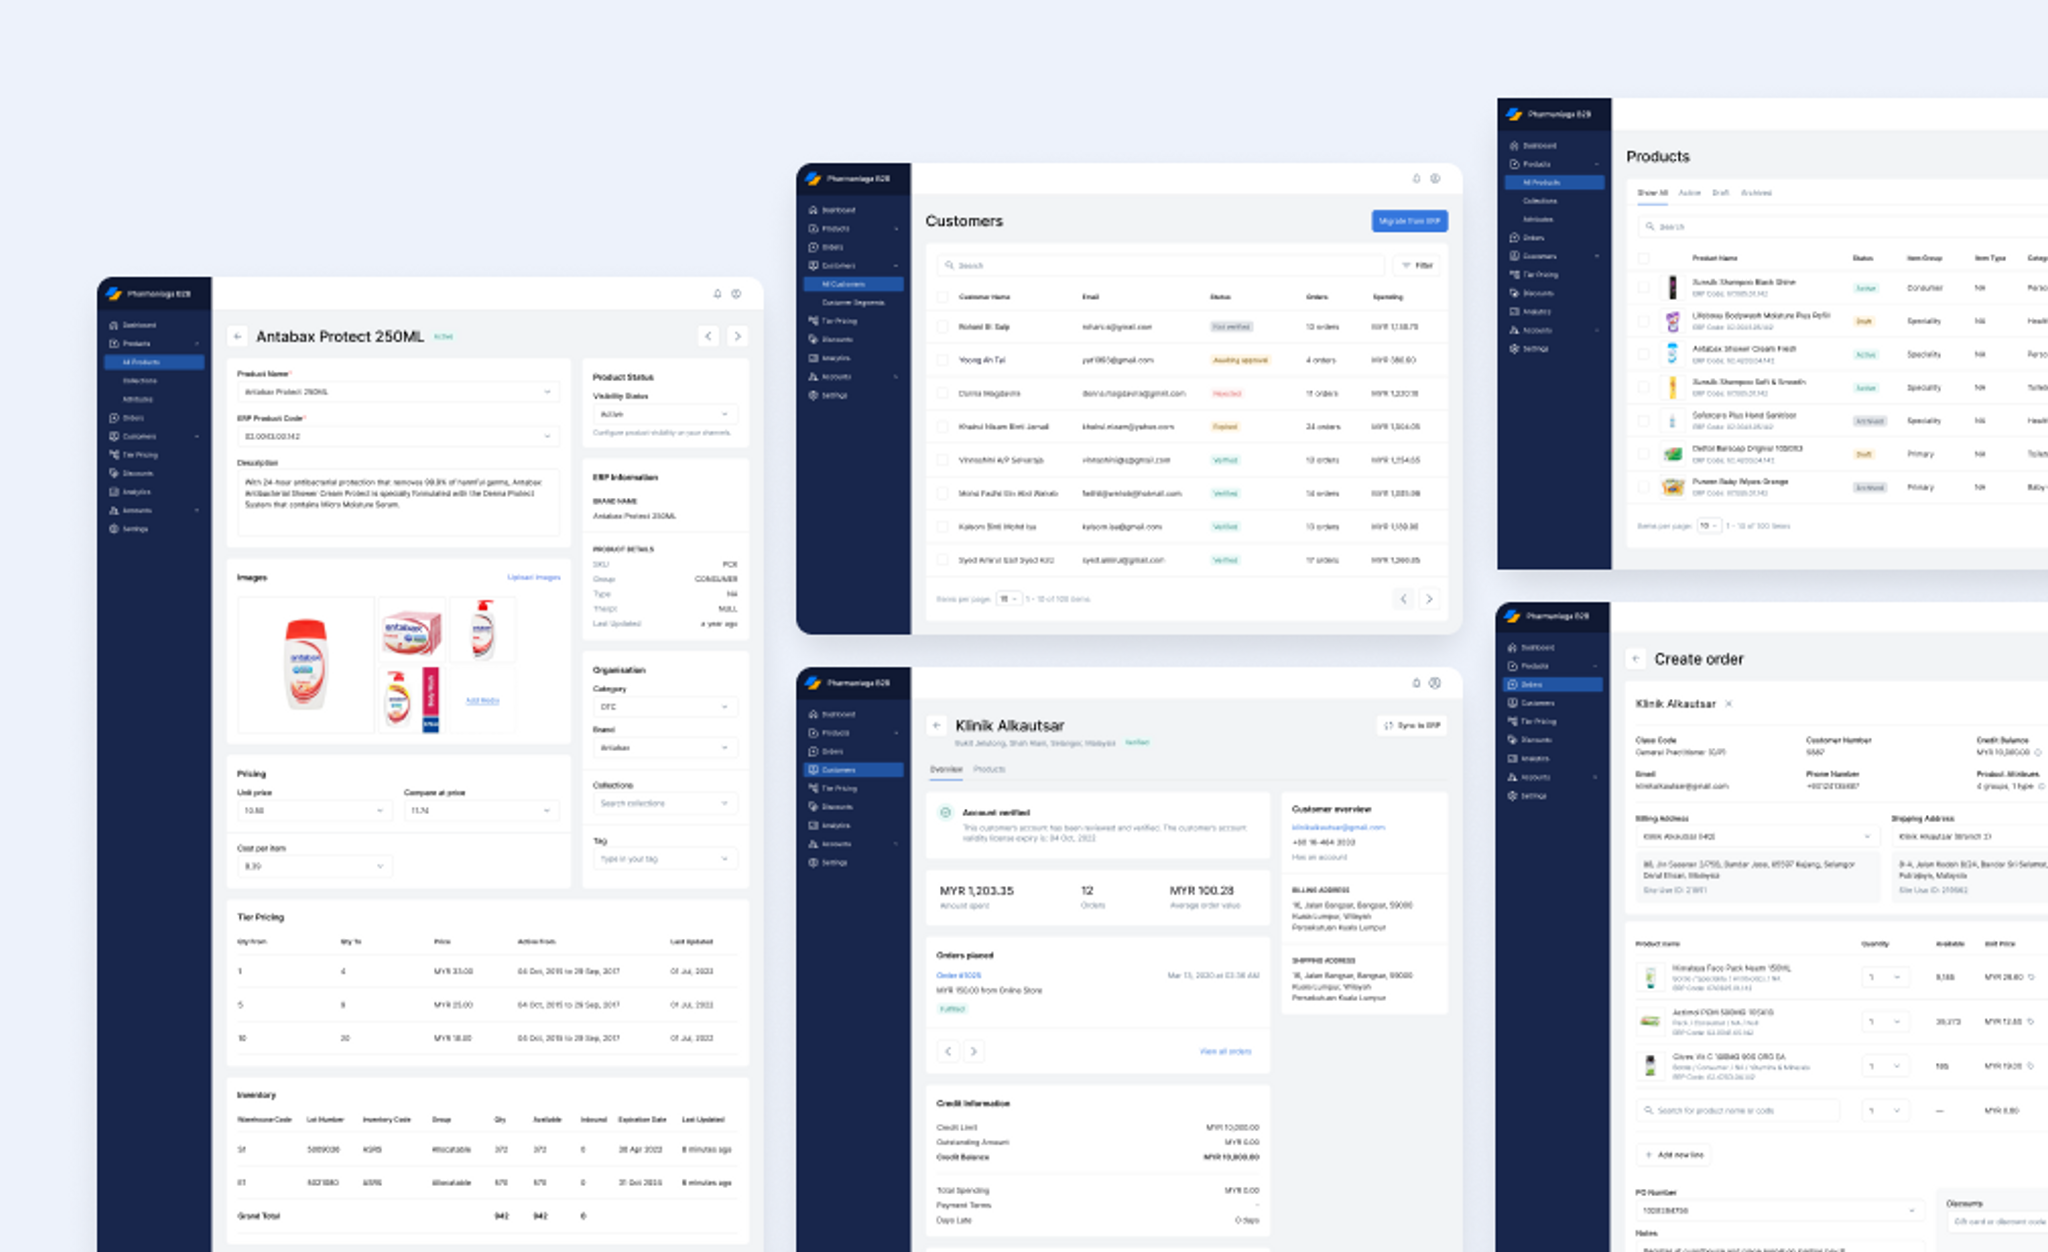Screen dimensions: 2048x1252
Task: Click back arrow next to Create order
Action: click(x=1636, y=659)
